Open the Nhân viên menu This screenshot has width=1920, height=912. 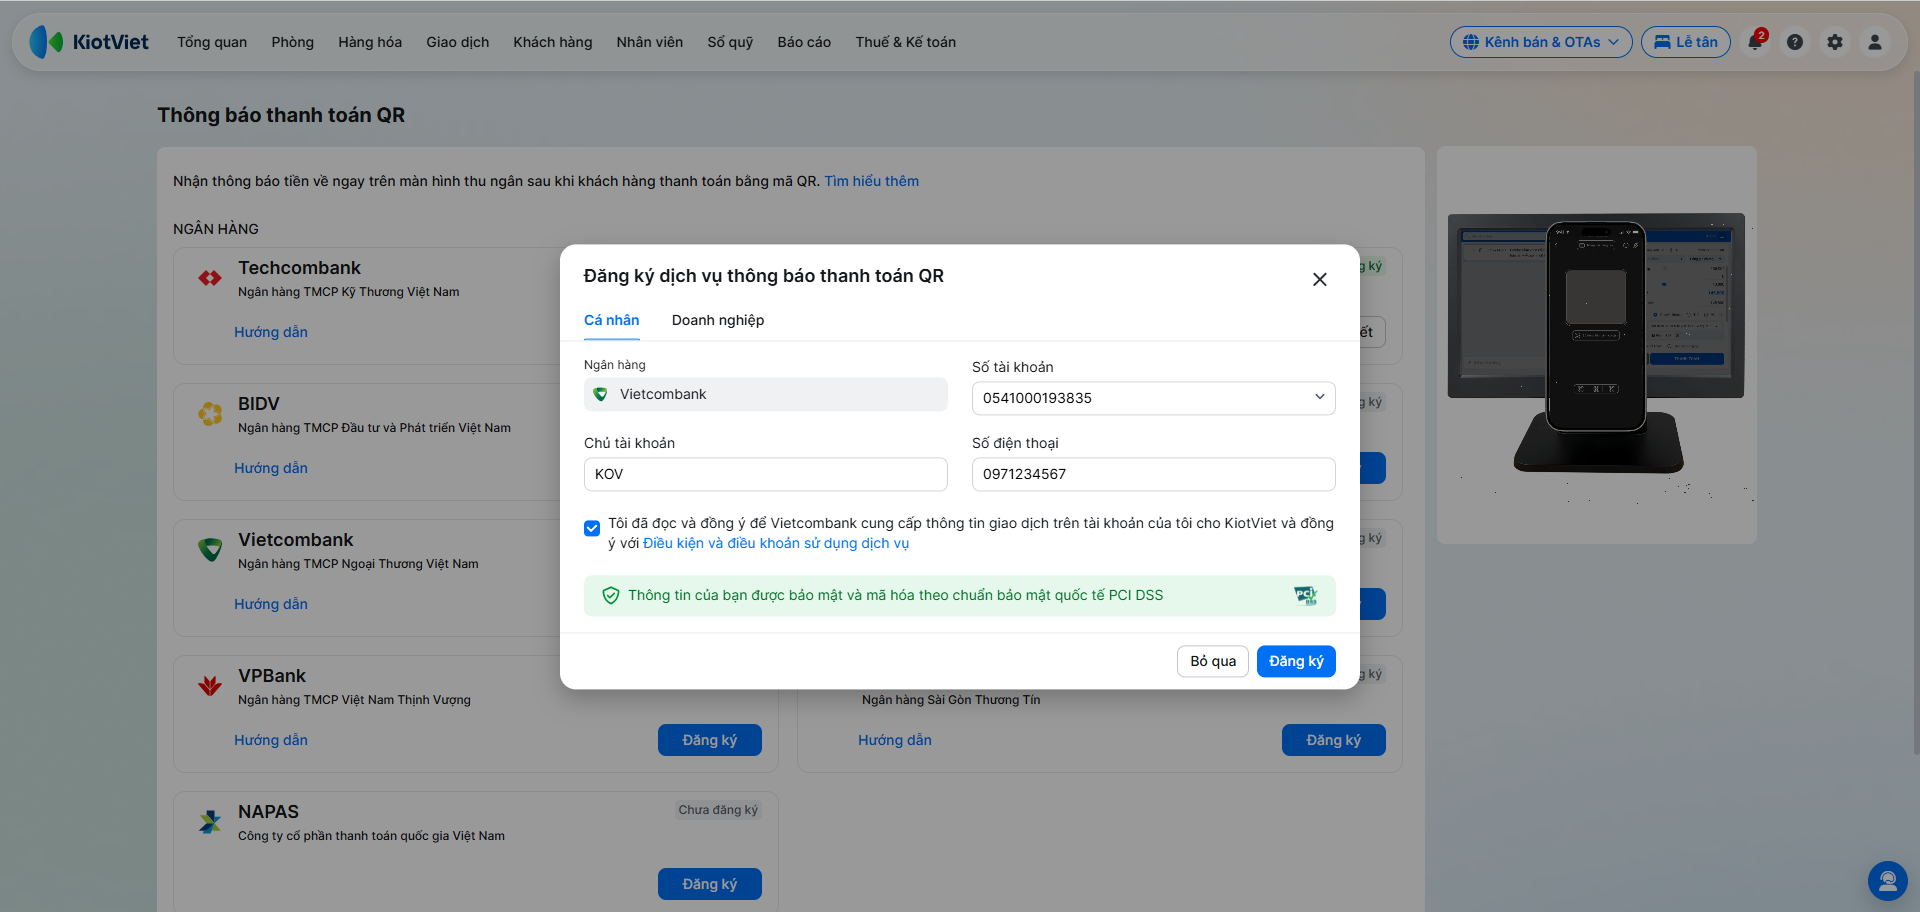pyautogui.click(x=650, y=42)
